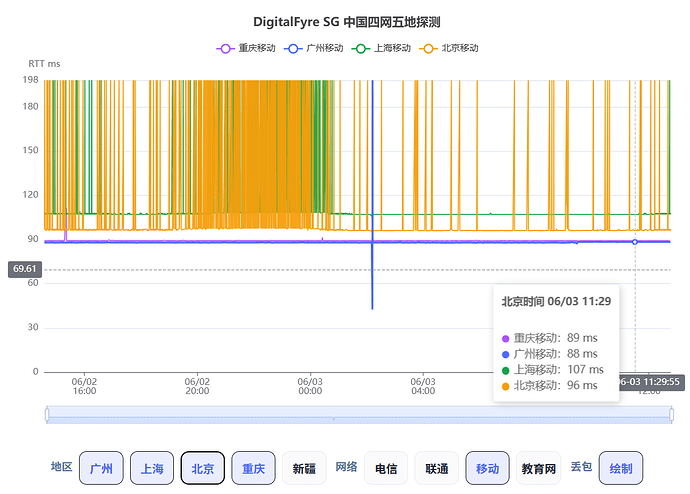
Task: Click the RTT ms axis title
Action: (x=44, y=64)
